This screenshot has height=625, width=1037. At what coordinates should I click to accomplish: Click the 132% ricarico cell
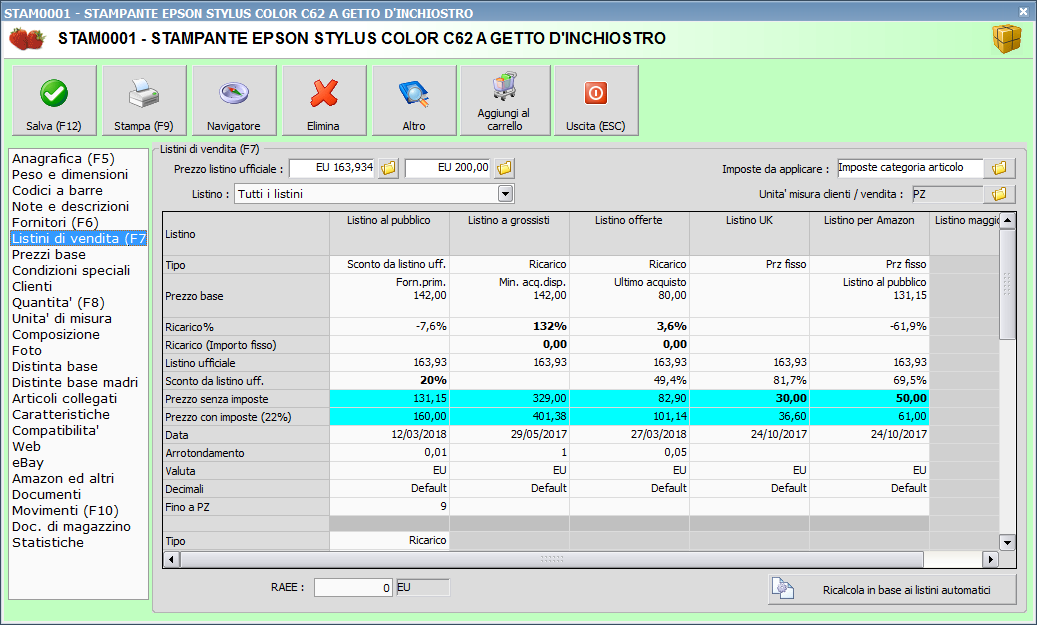click(509, 326)
